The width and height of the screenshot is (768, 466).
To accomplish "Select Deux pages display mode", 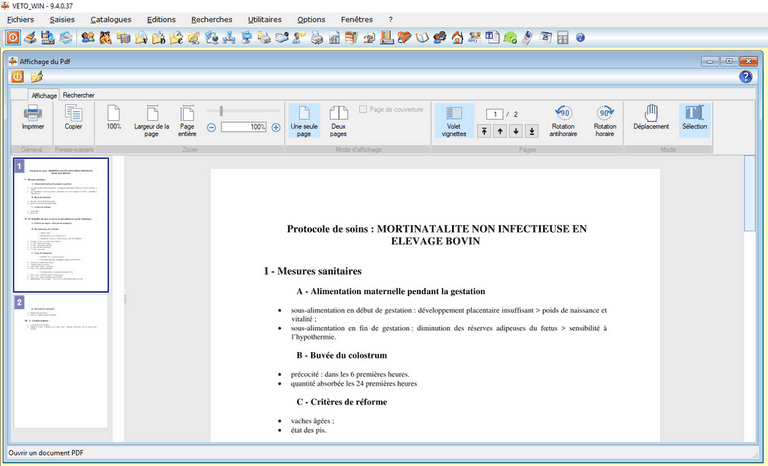I will coord(338,121).
